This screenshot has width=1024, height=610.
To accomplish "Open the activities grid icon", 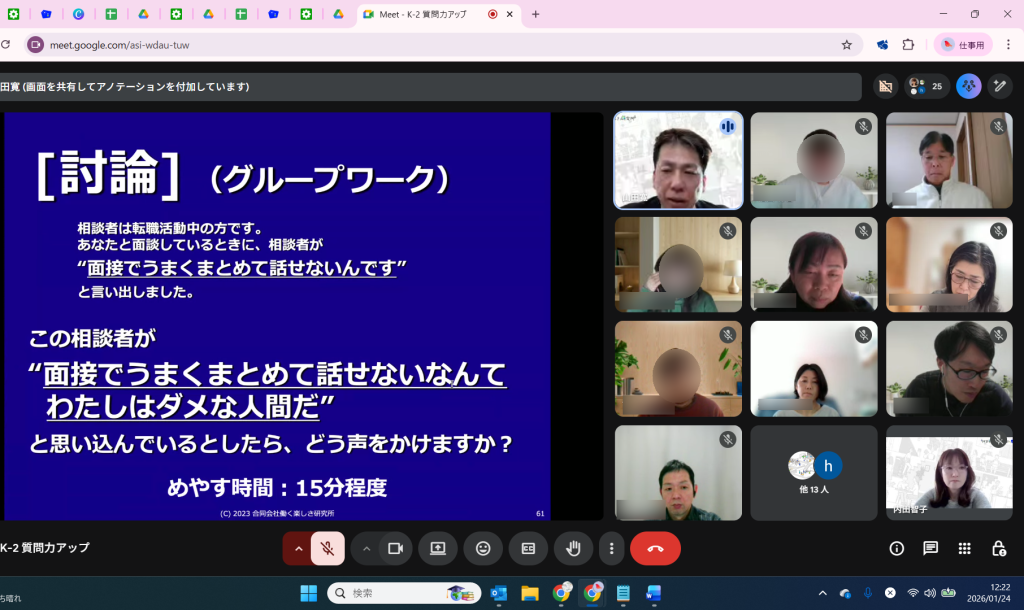I will [964, 548].
